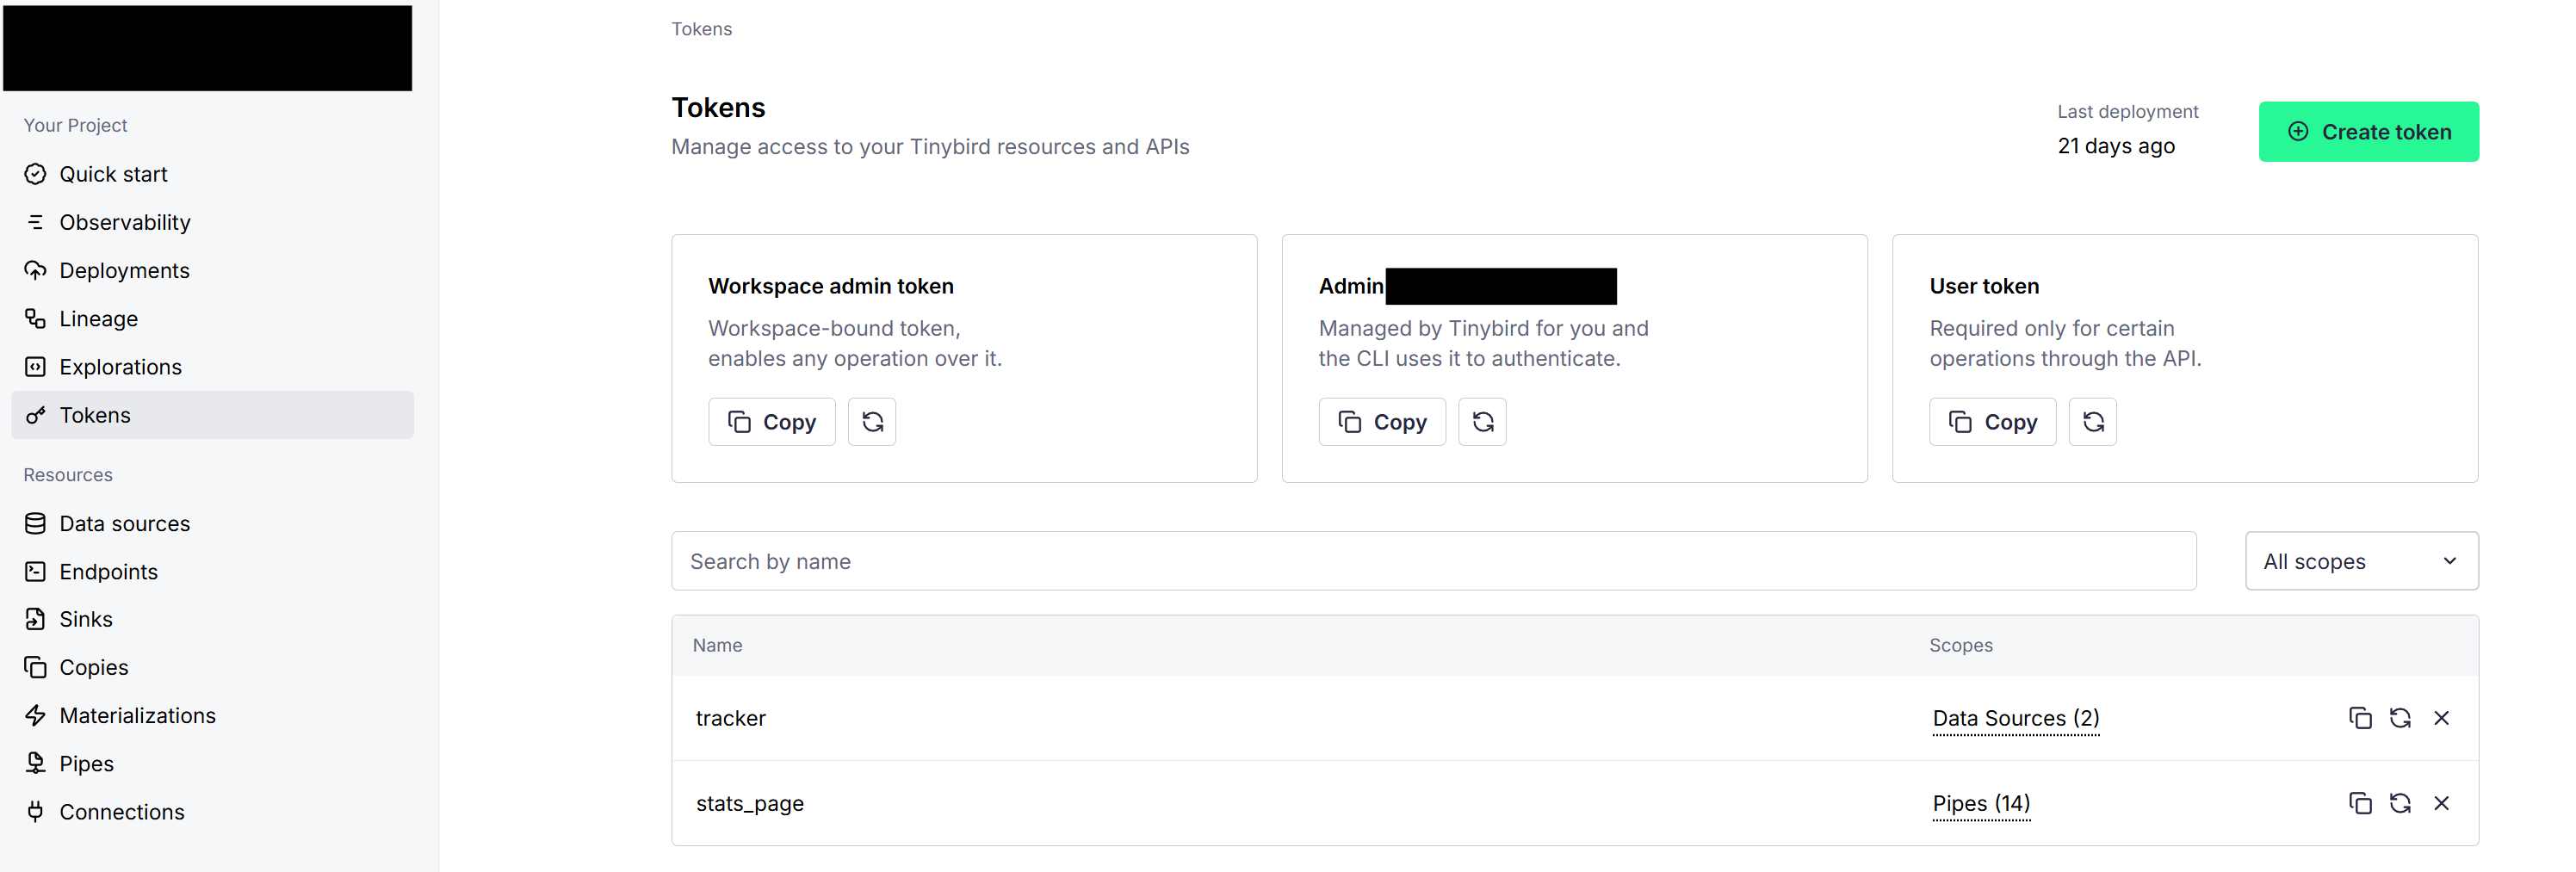Delete the stats_page token
This screenshot has width=2576, height=872.
click(x=2441, y=803)
